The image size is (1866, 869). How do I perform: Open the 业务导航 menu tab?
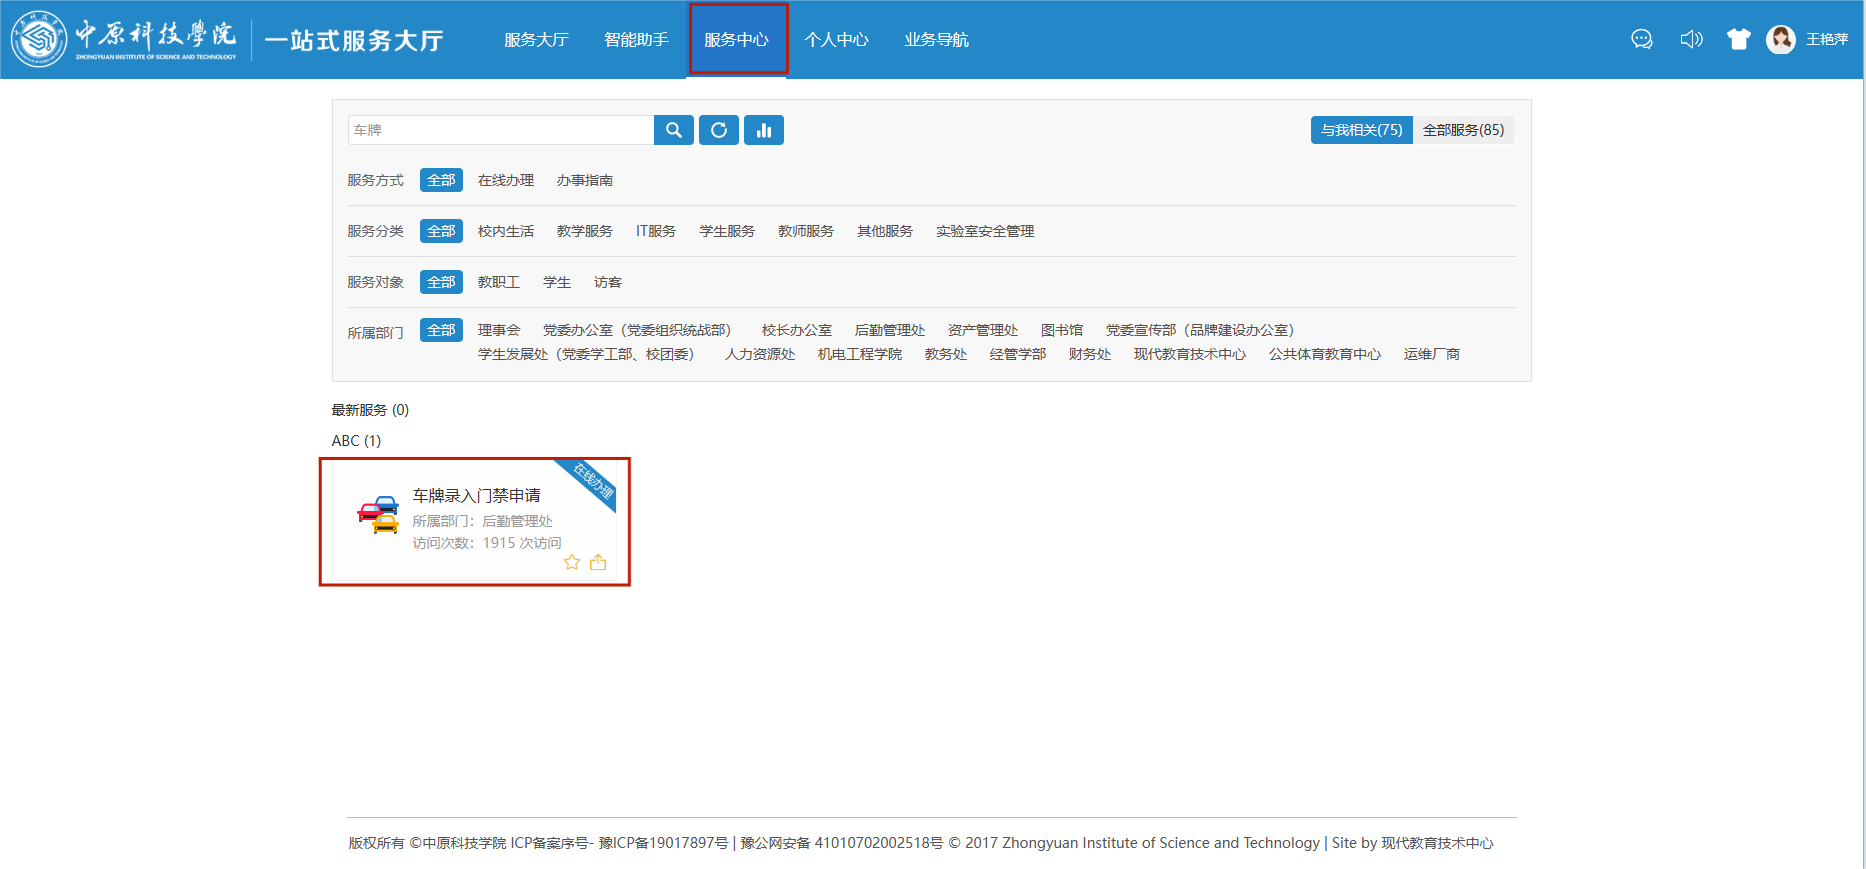936,39
